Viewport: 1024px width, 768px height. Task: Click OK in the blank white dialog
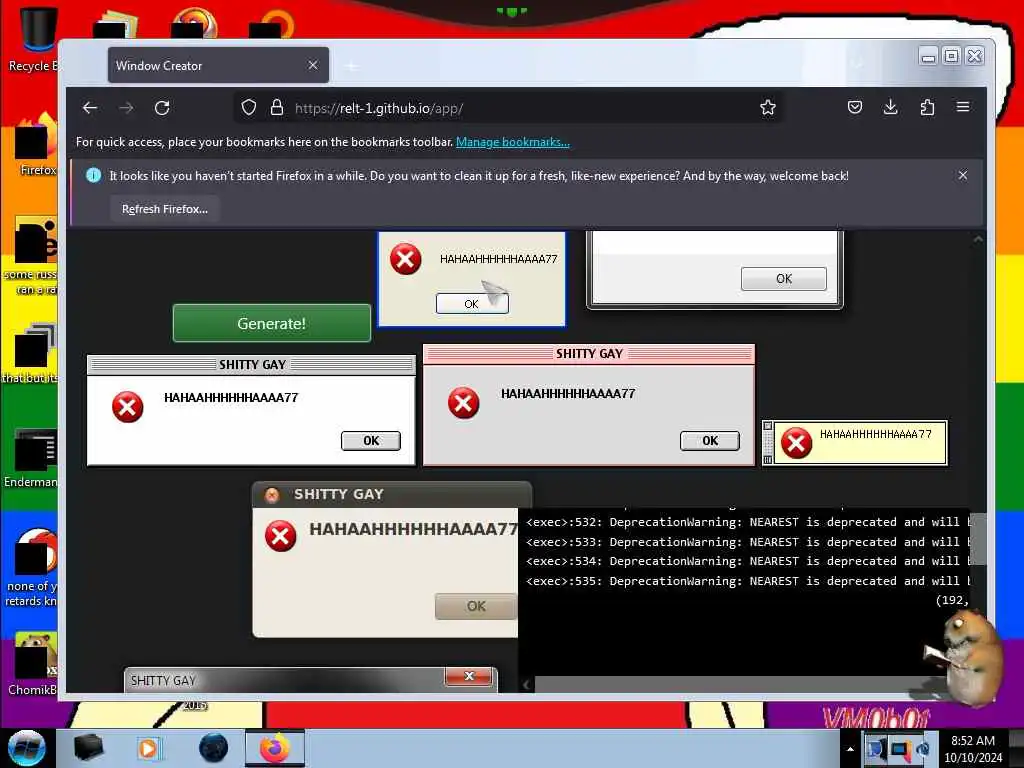(x=784, y=279)
